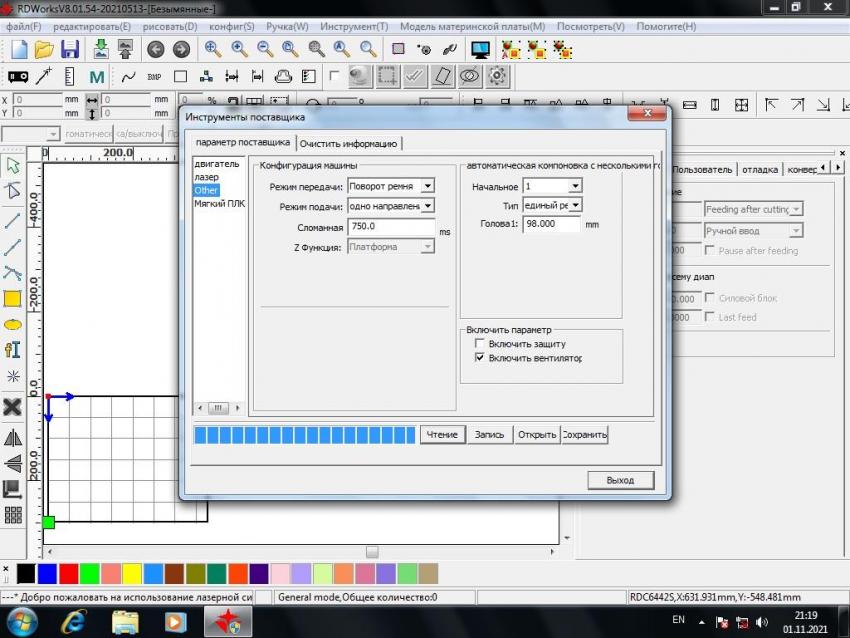This screenshot has height=638, width=850.
Task: Select the yellow Rectangle drawing tool
Action: [13, 298]
